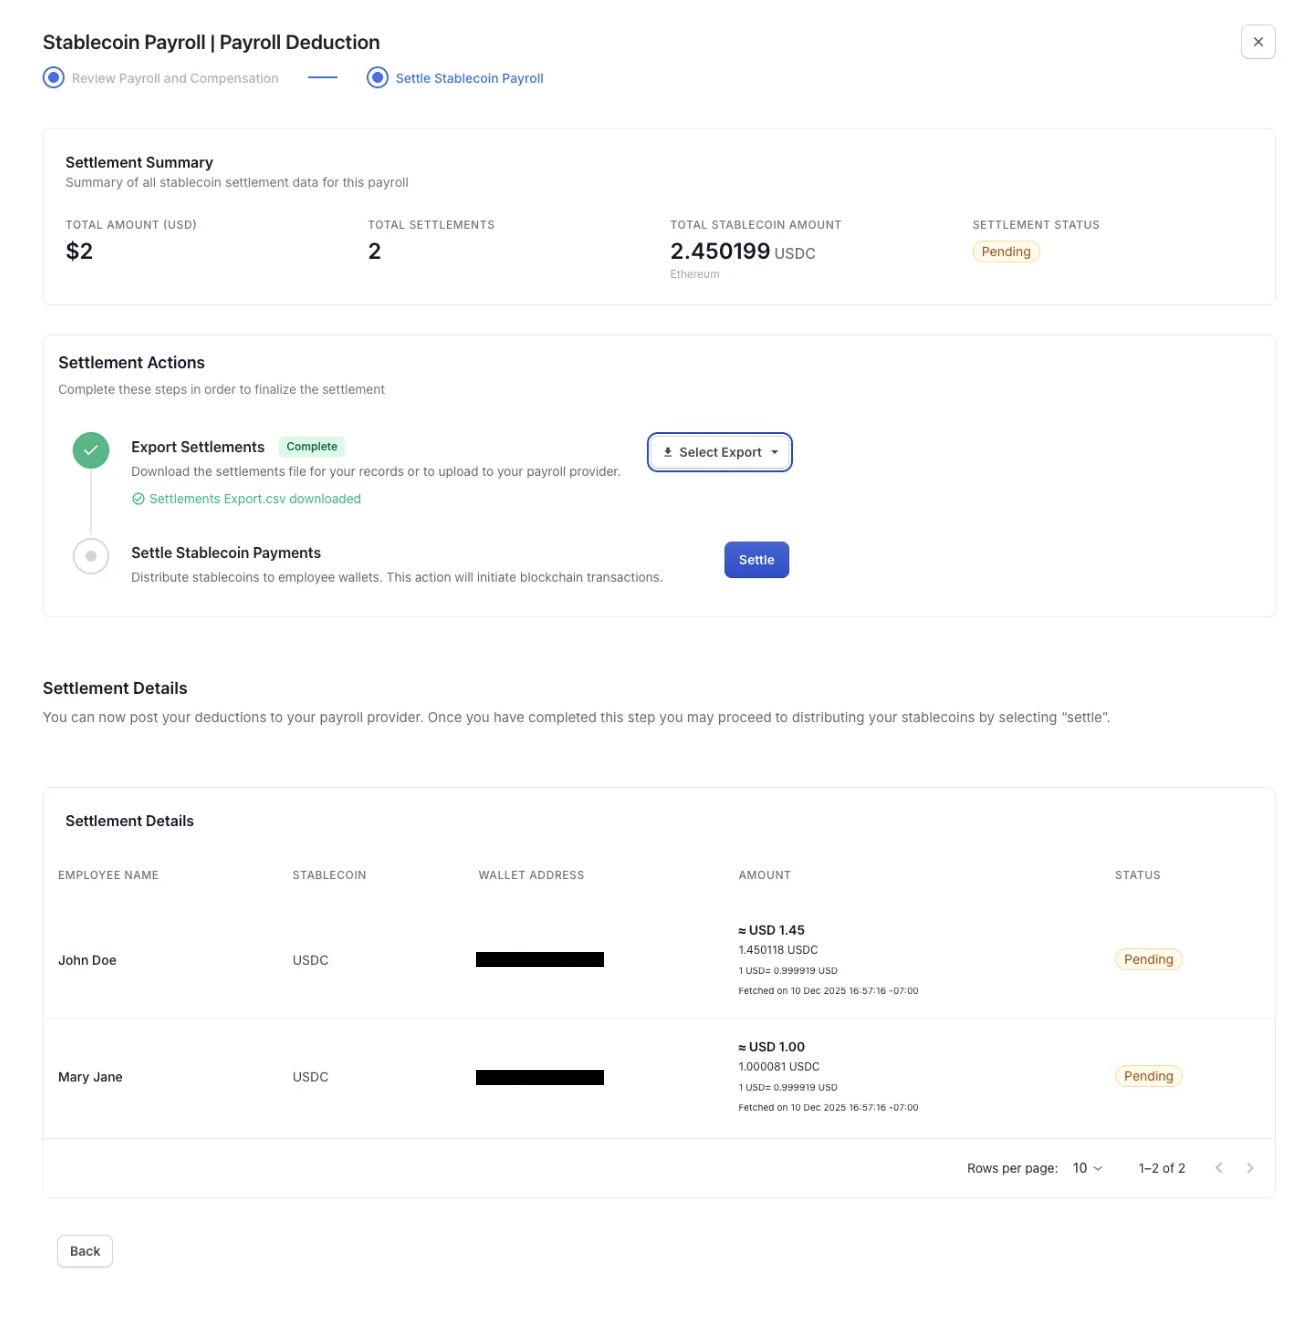Viewport: 1309px width, 1317px height.
Task: Click Mary Jane's redacted wallet address
Action: point(540,1077)
